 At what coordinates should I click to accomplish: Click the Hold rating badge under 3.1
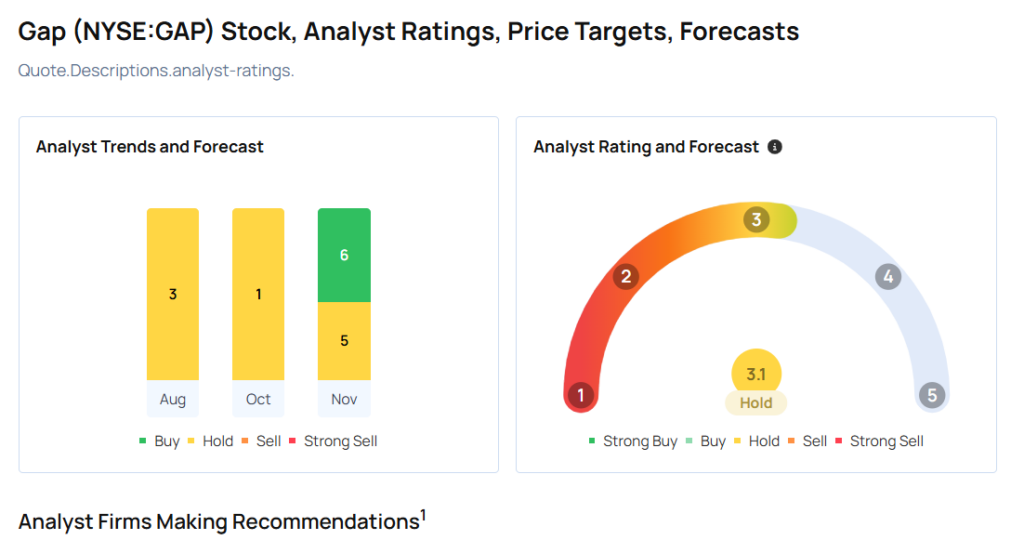[756, 403]
